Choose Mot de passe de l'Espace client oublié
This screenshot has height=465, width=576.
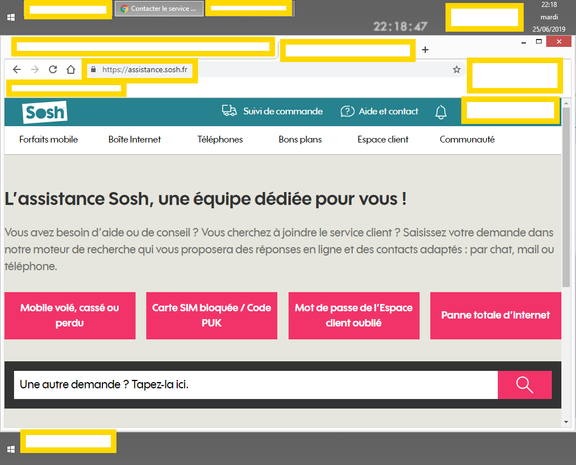pos(354,316)
